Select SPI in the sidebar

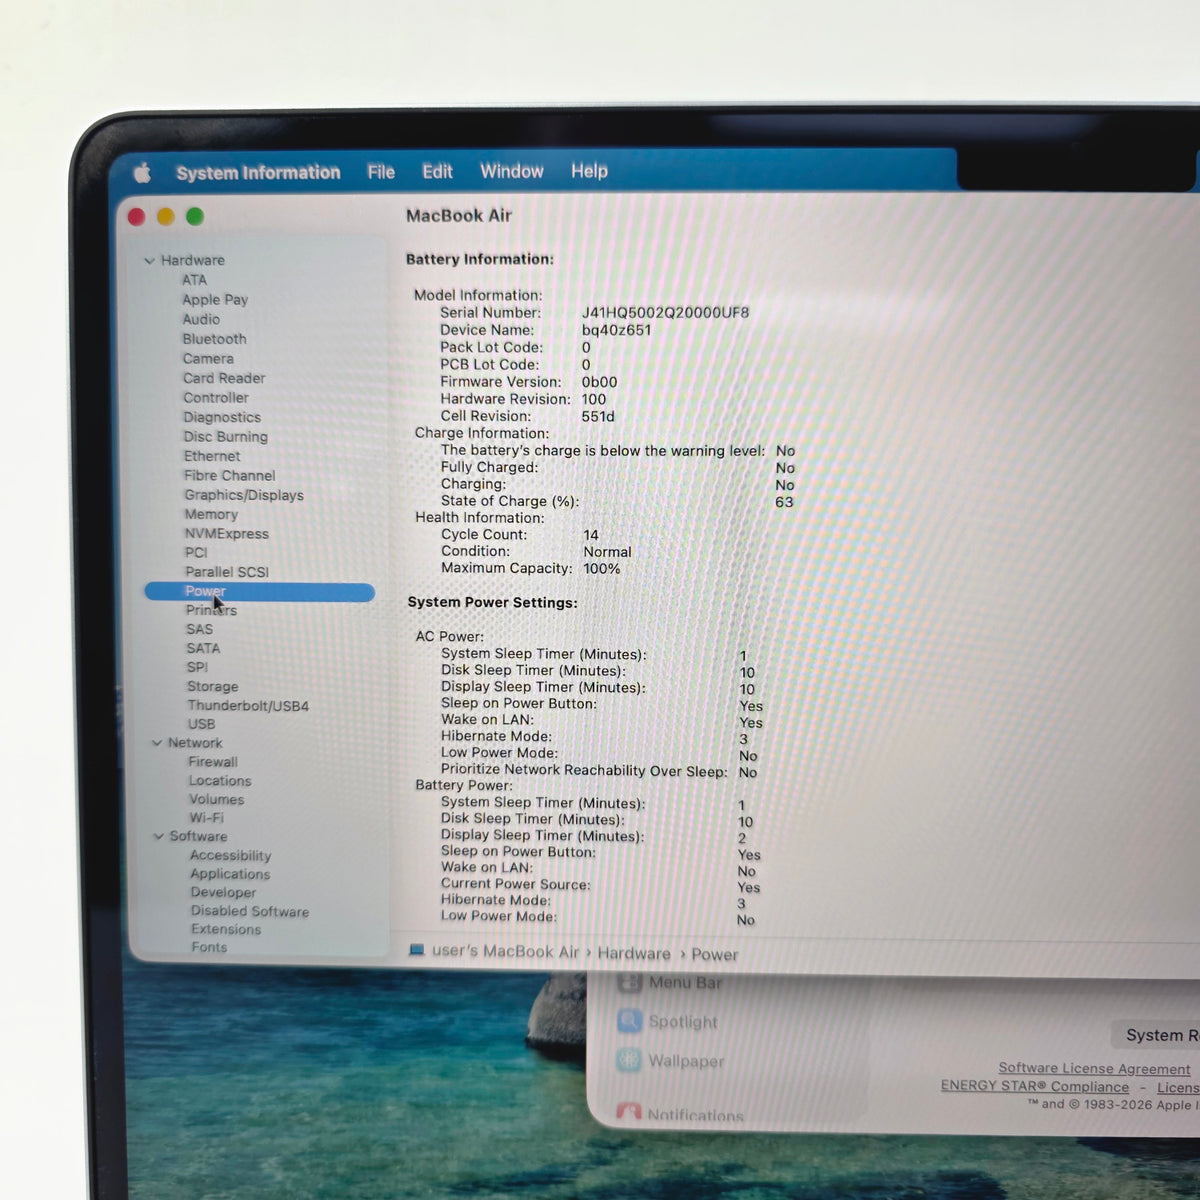[x=197, y=667]
